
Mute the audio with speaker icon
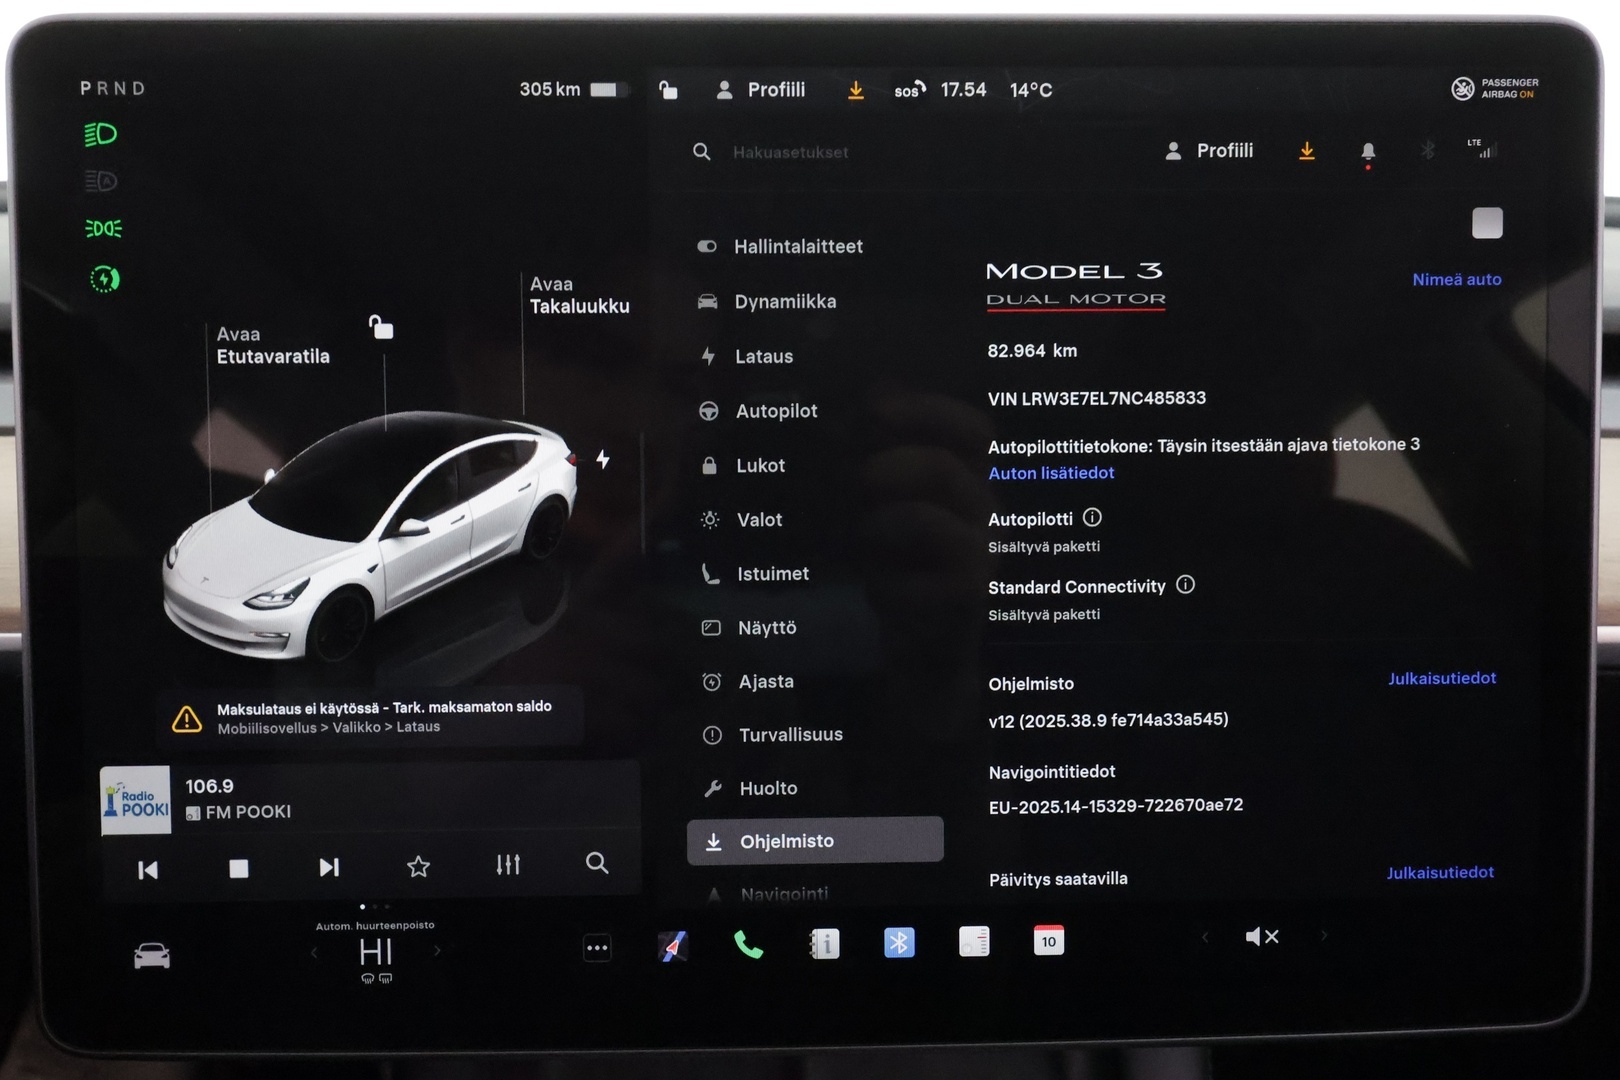pos(1263,936)
